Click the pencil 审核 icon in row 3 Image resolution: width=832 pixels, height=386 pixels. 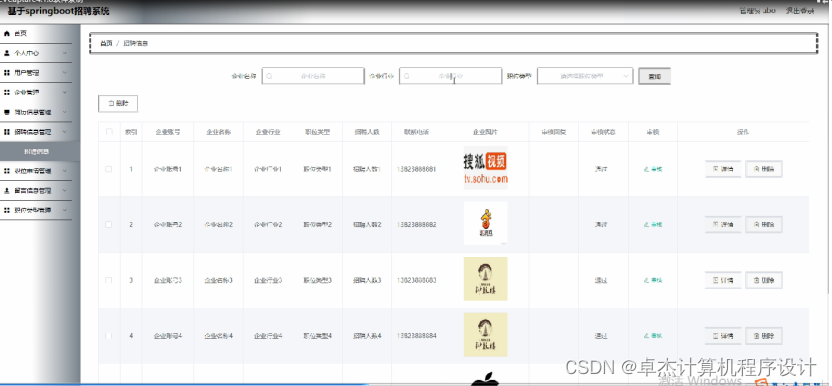click(x=646, y=280)
